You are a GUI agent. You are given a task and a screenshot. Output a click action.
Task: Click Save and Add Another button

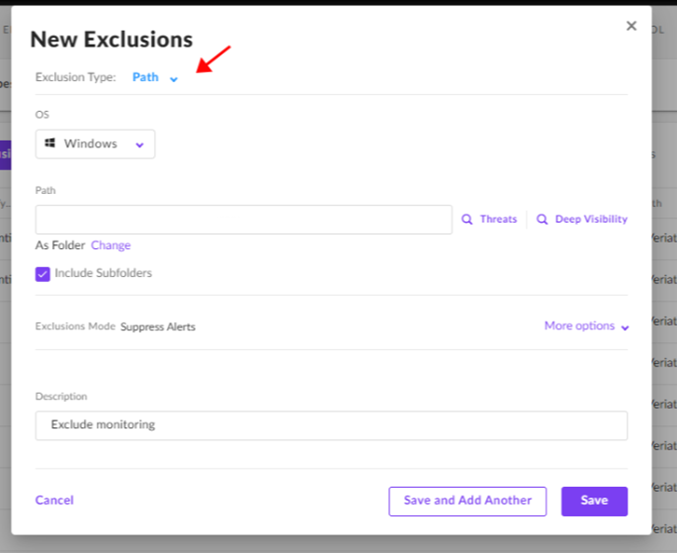[x=468, y=501]
